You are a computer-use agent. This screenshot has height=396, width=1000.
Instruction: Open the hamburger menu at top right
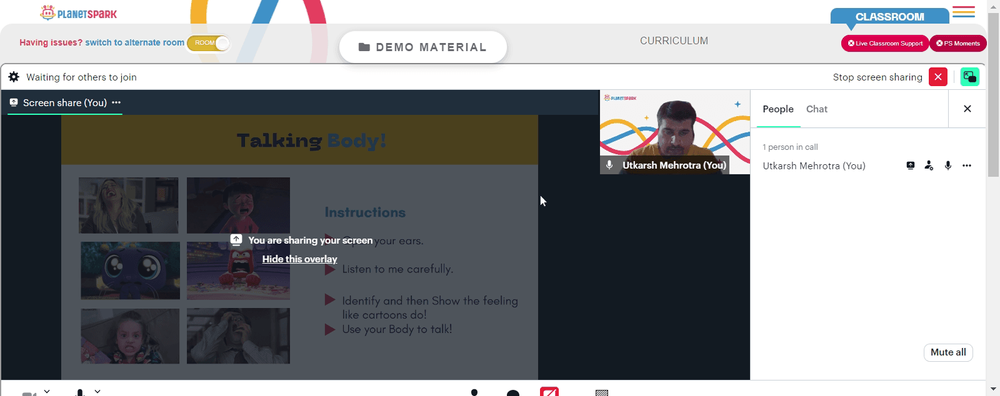[964, 11]
